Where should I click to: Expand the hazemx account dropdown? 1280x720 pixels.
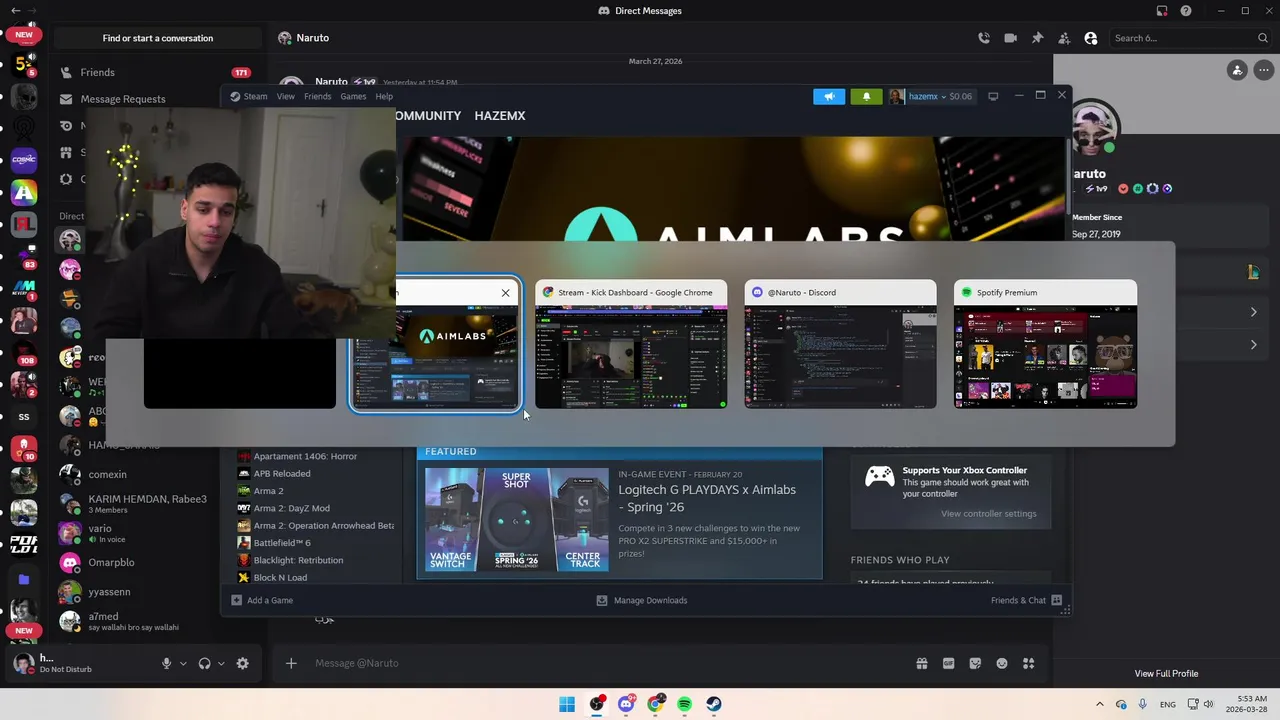(930, 96)
